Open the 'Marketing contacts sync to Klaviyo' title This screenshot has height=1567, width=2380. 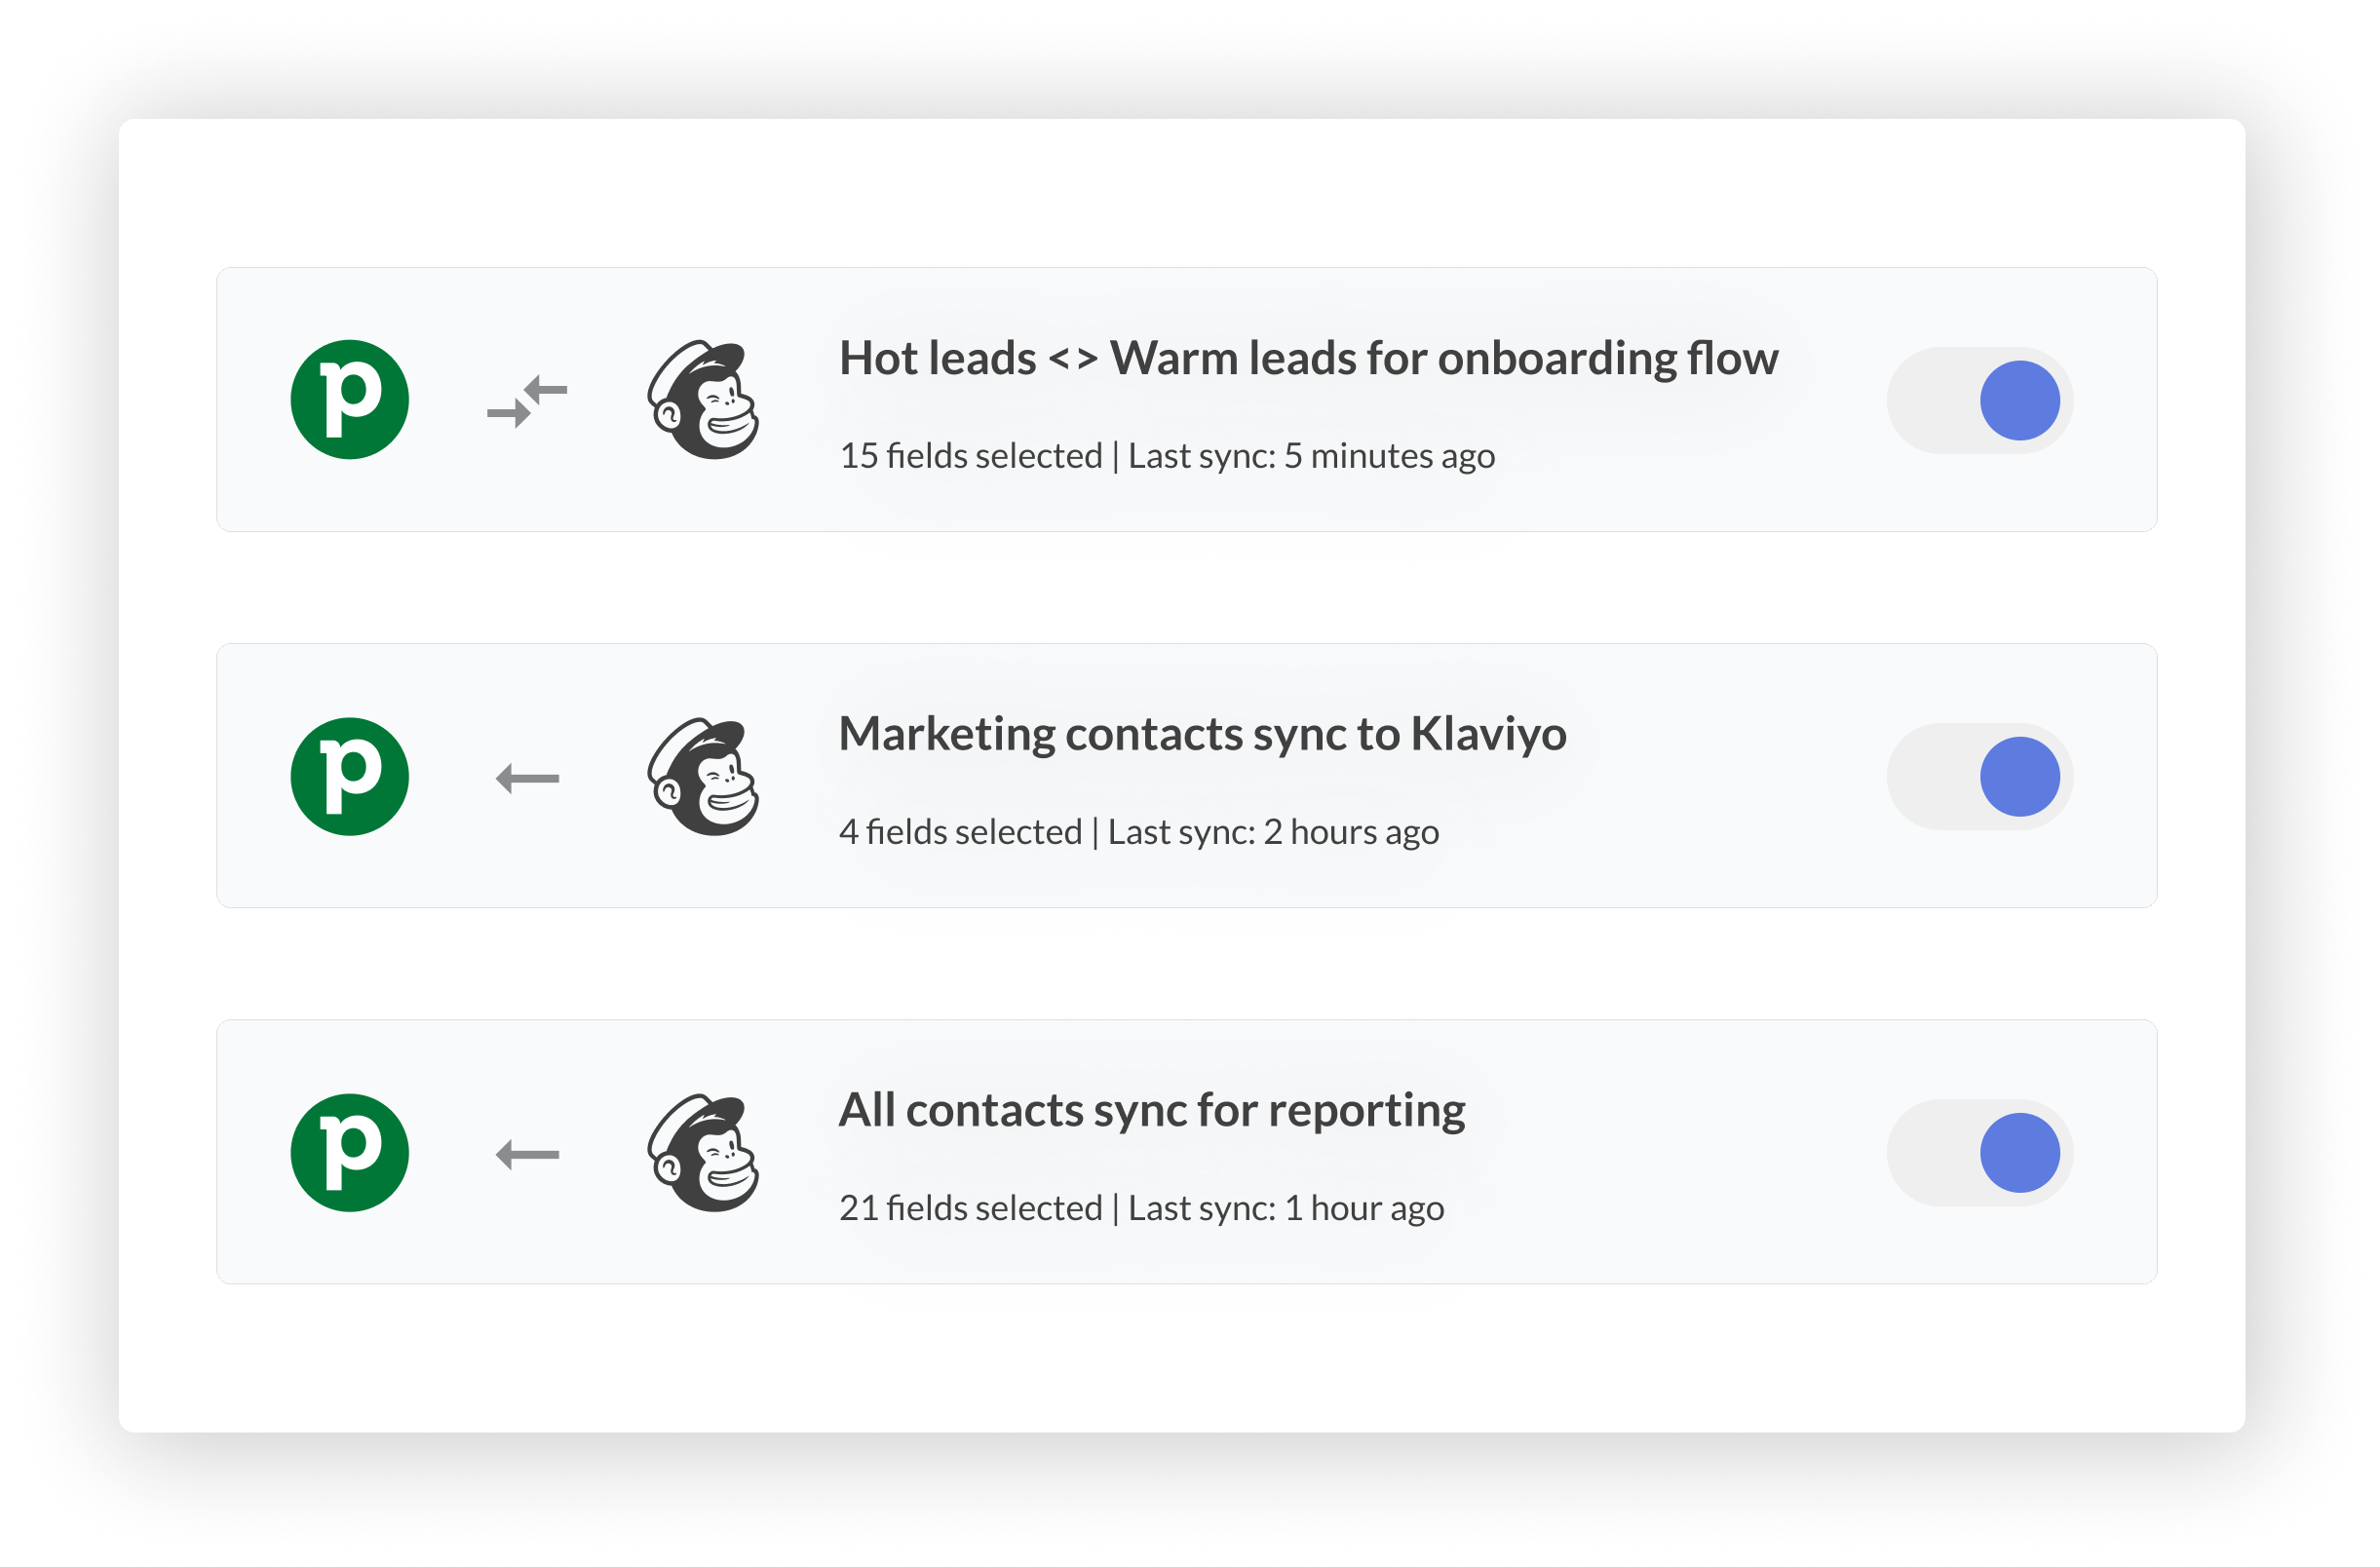point(1202,734)
